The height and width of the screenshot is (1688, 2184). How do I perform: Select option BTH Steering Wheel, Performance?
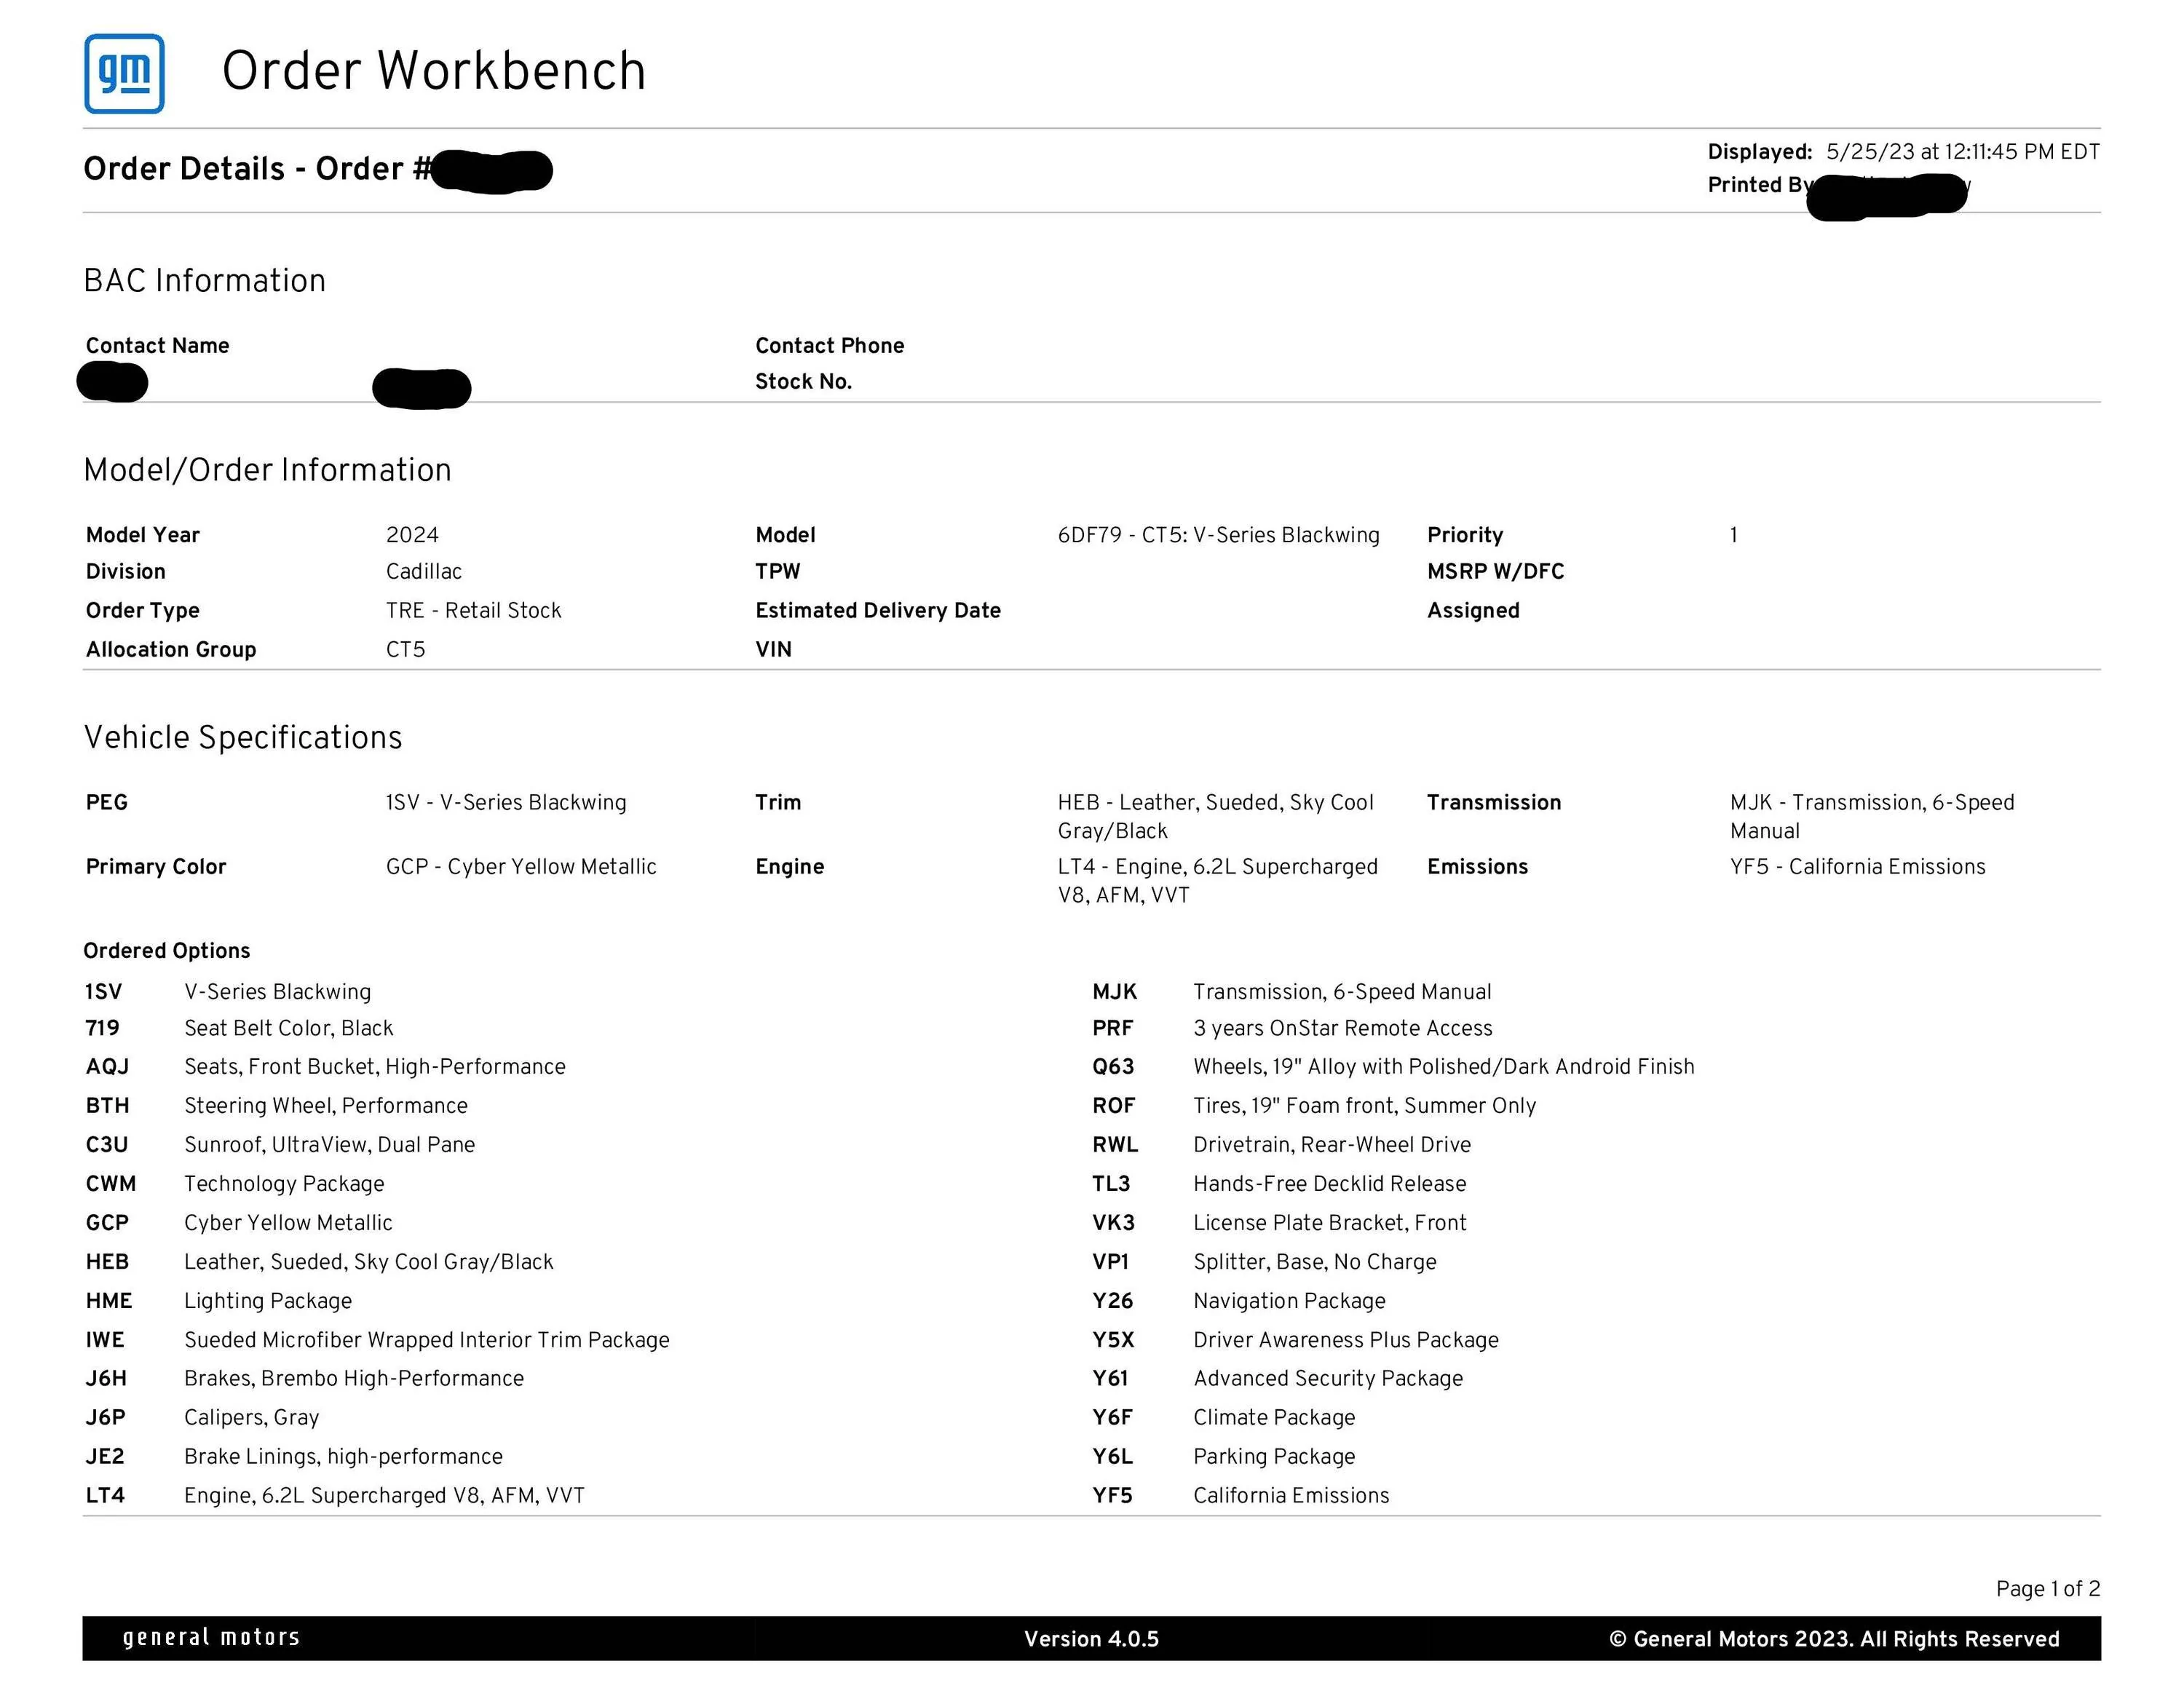(x=277, y=1106)
